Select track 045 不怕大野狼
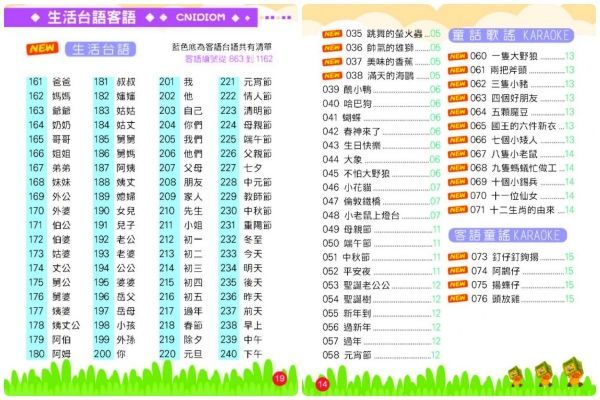 pos(381,173)
